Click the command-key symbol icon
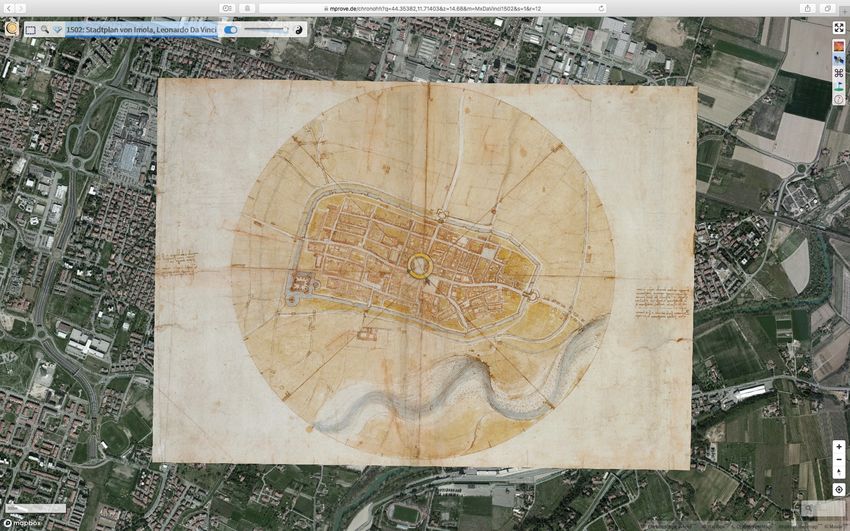This screenshot has height=531, width=850. click(839, 73)
